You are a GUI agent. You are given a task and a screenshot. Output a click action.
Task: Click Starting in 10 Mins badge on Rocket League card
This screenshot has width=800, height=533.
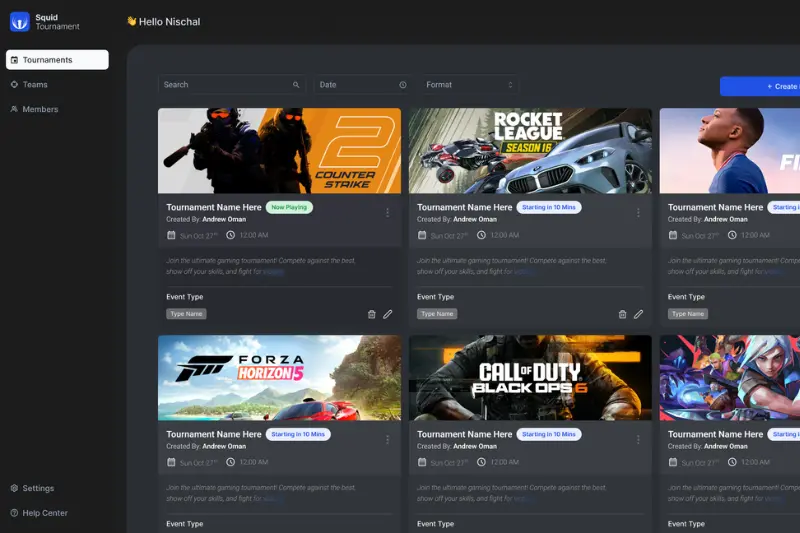tap(549, 208)
